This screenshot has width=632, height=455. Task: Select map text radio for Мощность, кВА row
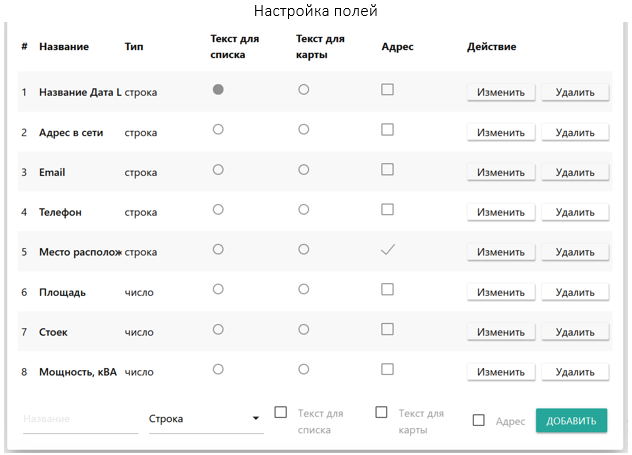303,369
